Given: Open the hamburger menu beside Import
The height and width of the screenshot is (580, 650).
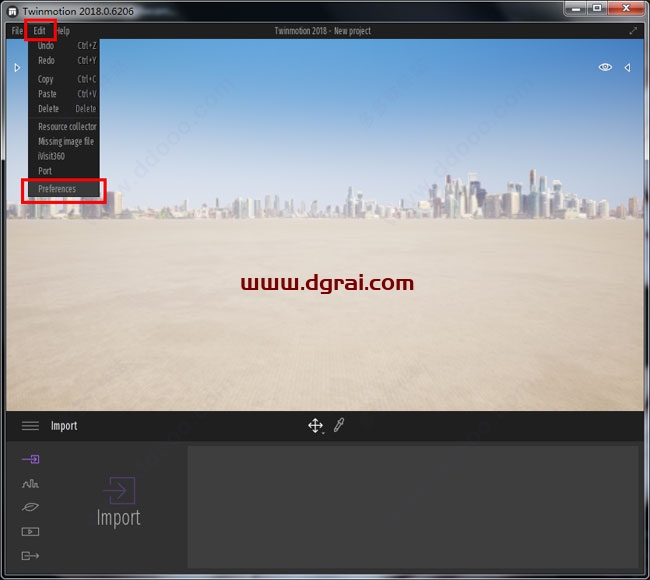Looking at the screenshot, I should (30, 426).
